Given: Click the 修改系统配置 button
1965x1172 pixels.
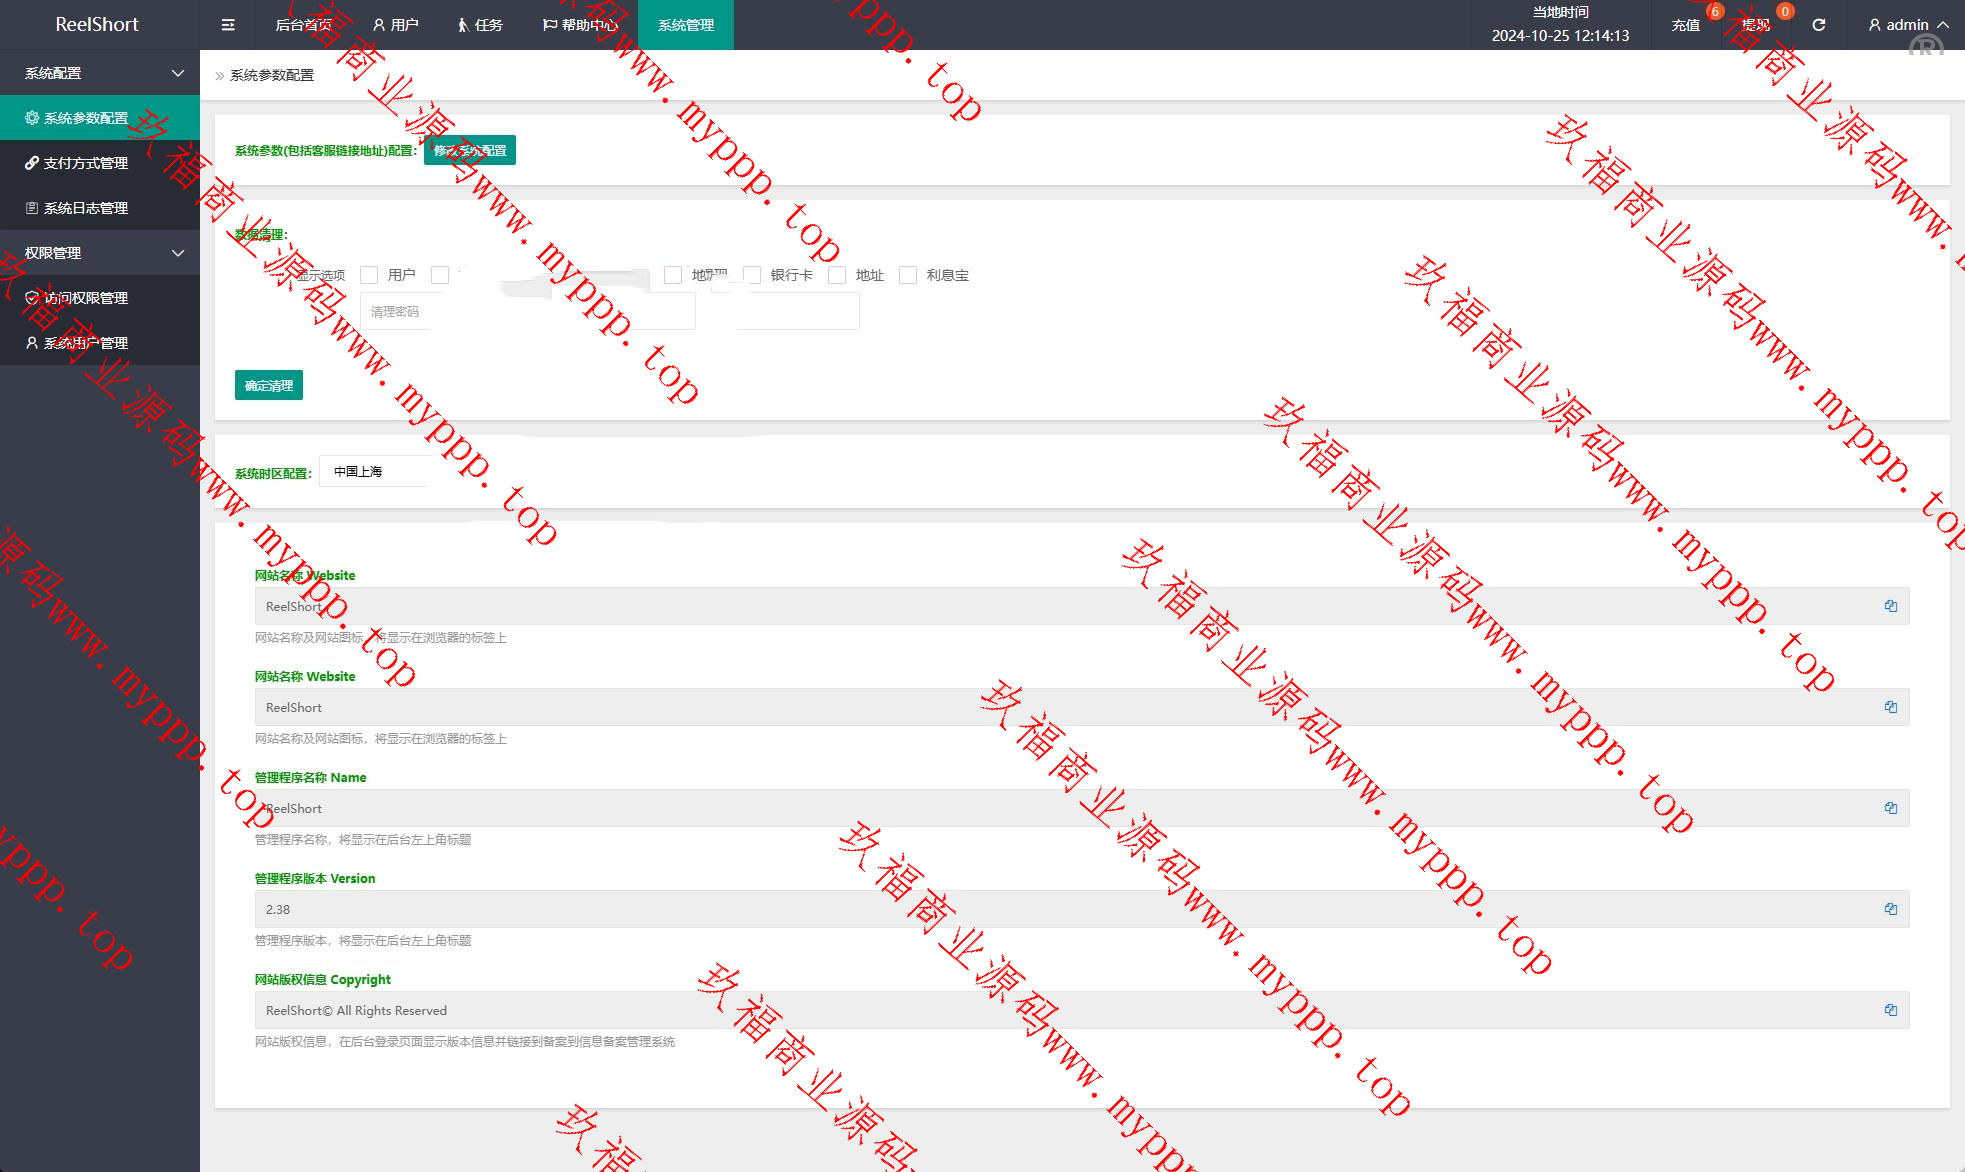Looking at the screenshot, I should [470, 150].
